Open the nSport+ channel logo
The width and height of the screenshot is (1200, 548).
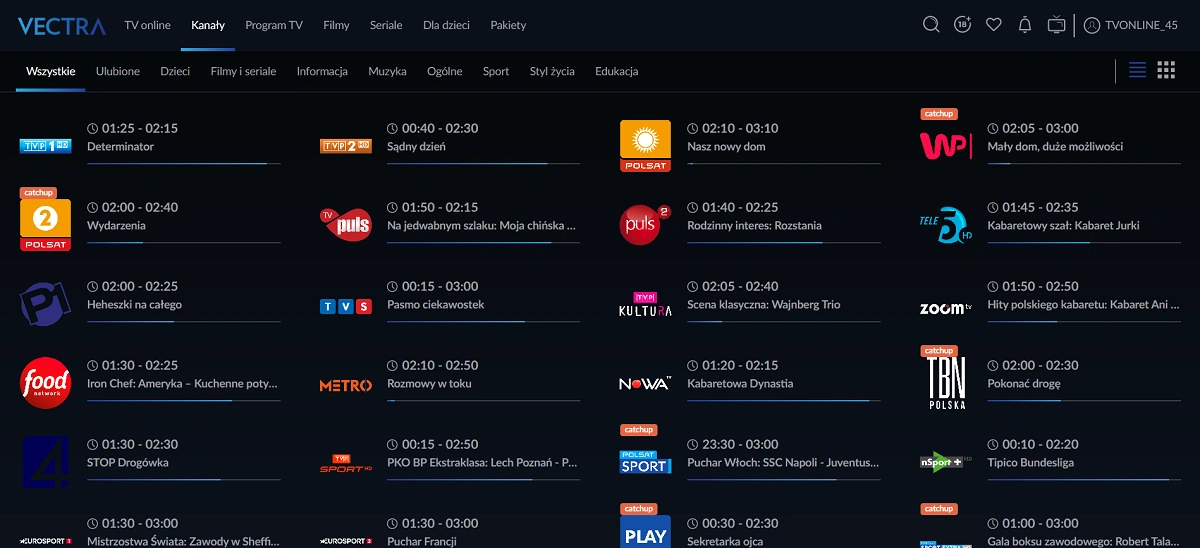[945, 462]
